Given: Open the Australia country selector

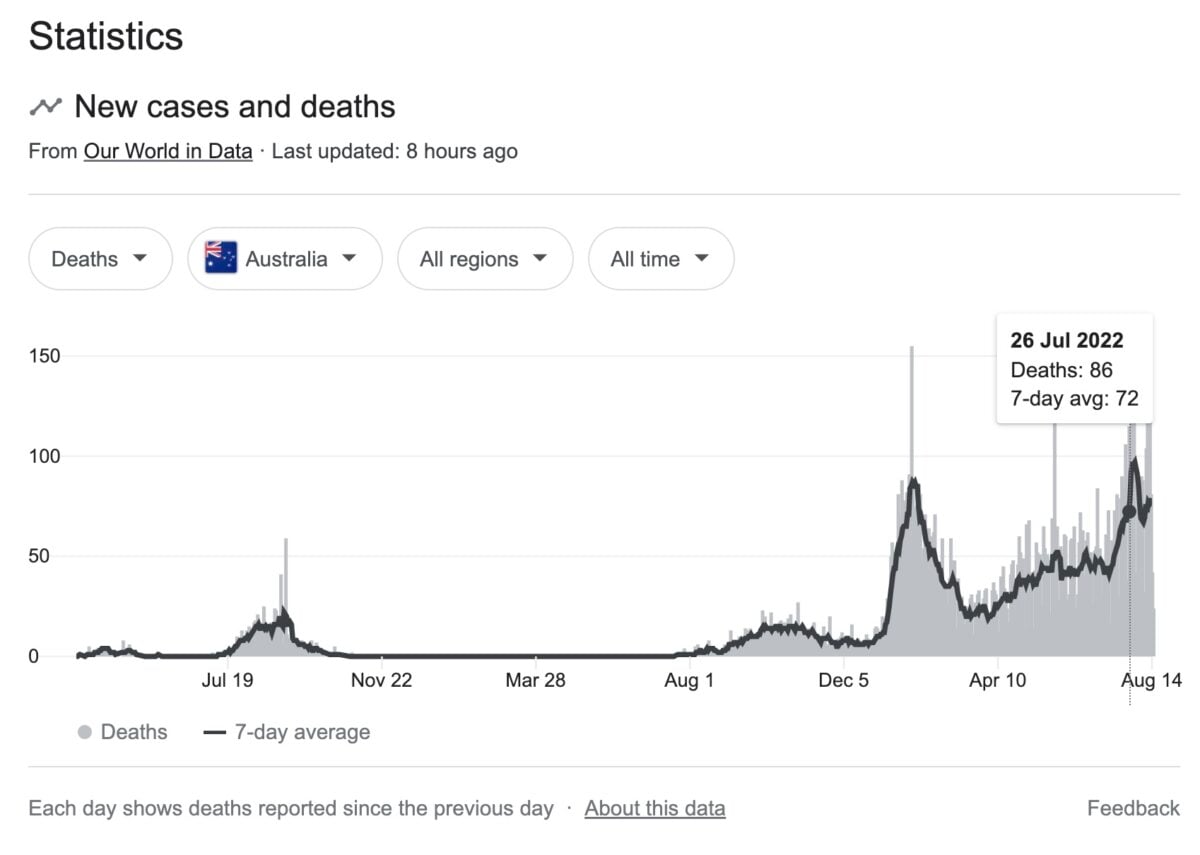Looking at the screenshot, I should 284,258.
